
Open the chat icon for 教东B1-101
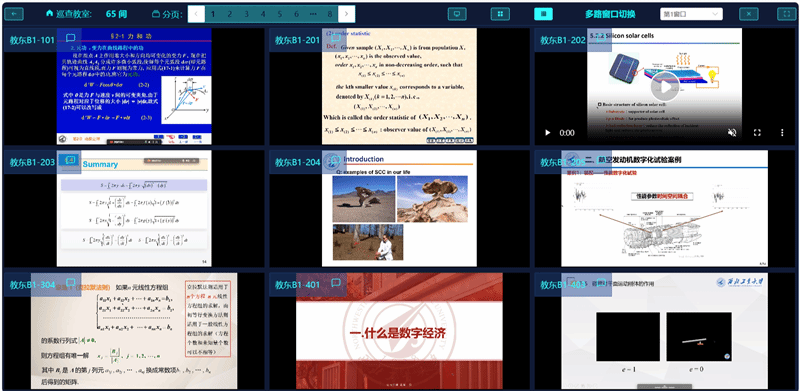pyautogui.click(x=71, y=38)
